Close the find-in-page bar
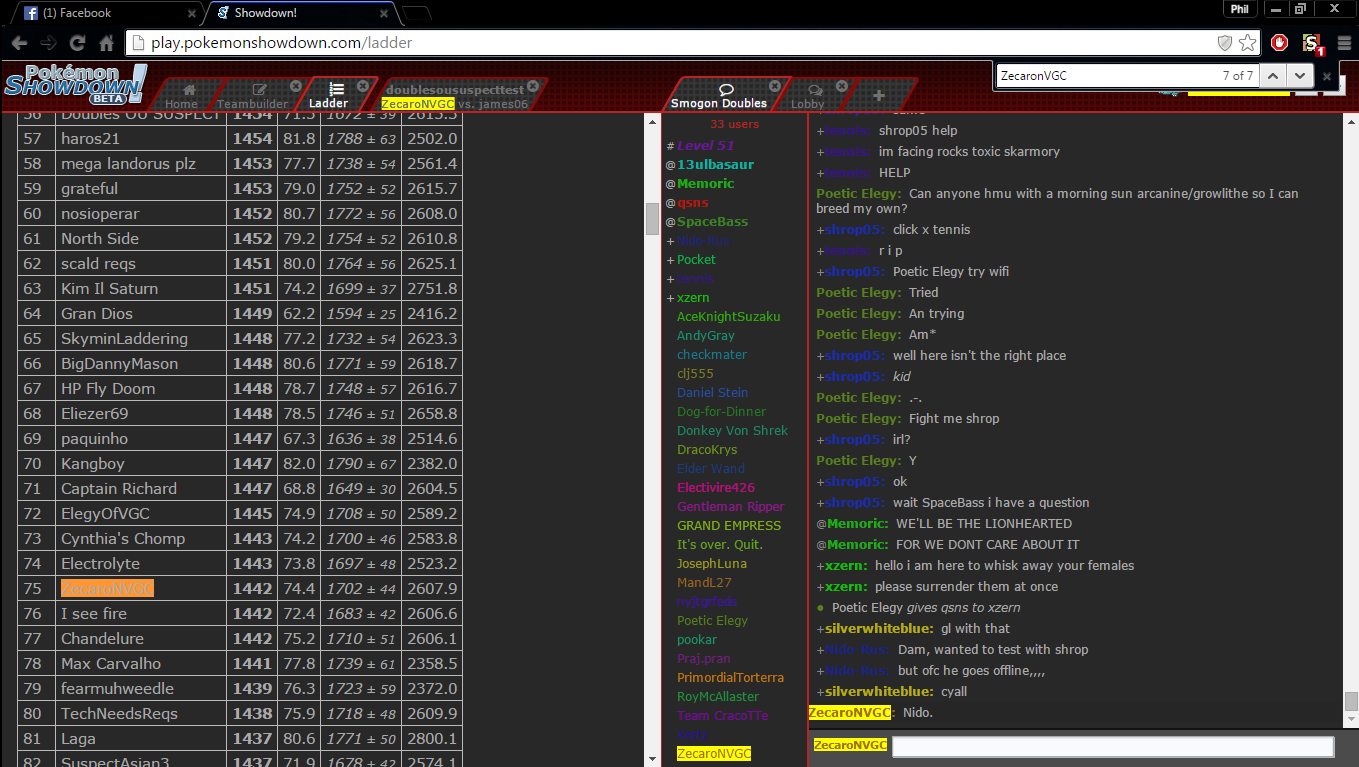 click(x=1327, y=76)
